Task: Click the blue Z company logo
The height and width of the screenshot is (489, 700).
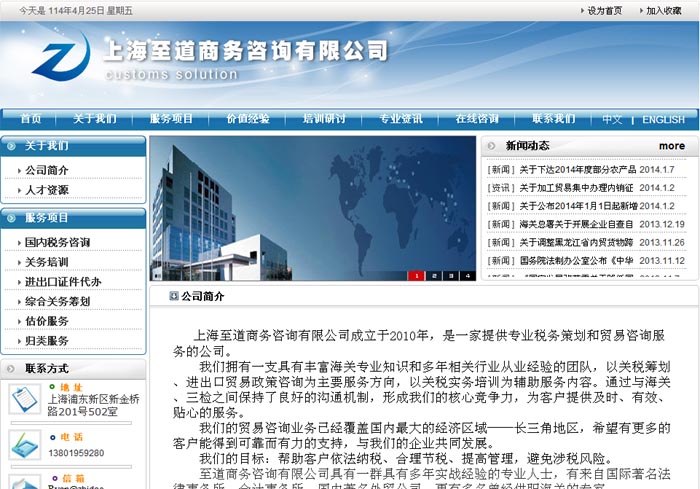Action: (x=61, y=56)
